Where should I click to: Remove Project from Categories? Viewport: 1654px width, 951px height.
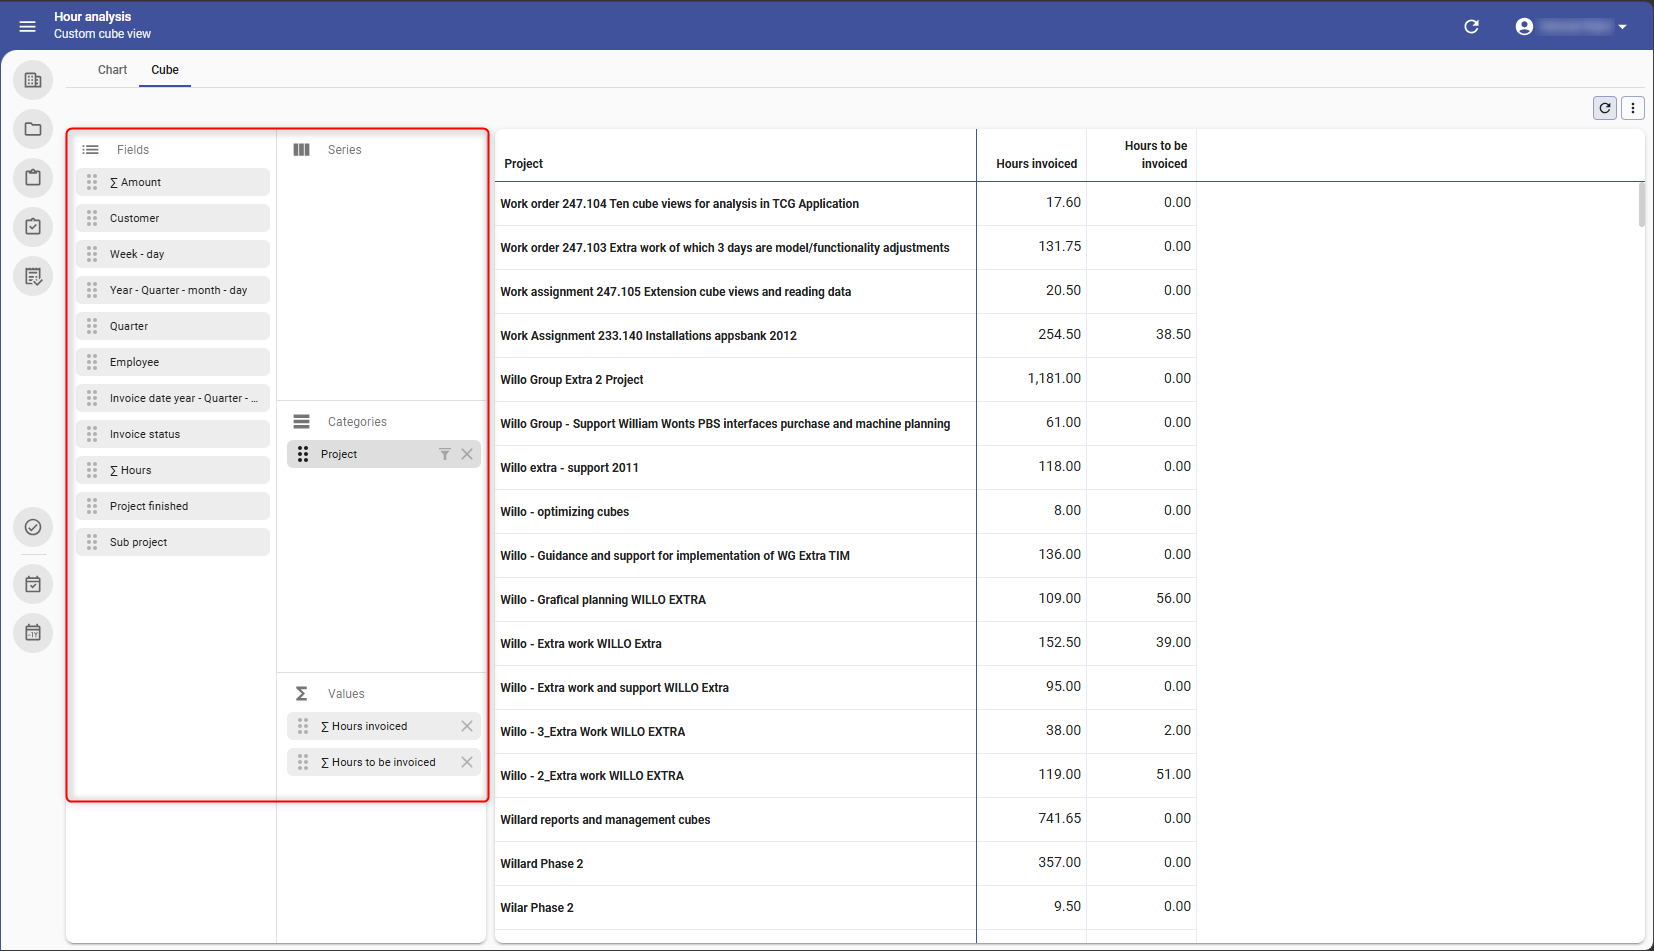click(467, 454)
